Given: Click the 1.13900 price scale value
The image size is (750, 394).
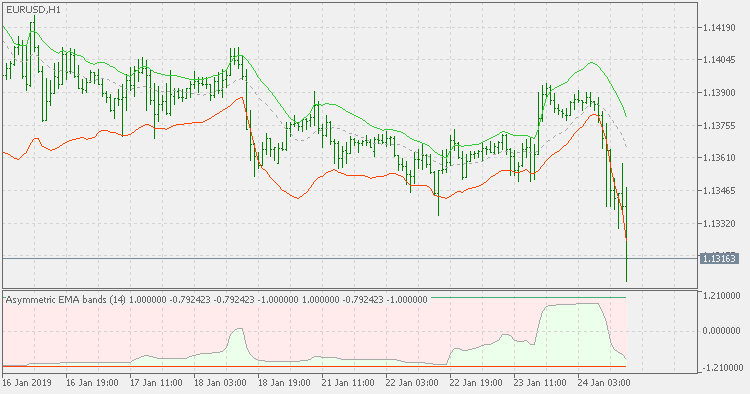Looking at the screenshot, I should [719, 92].
